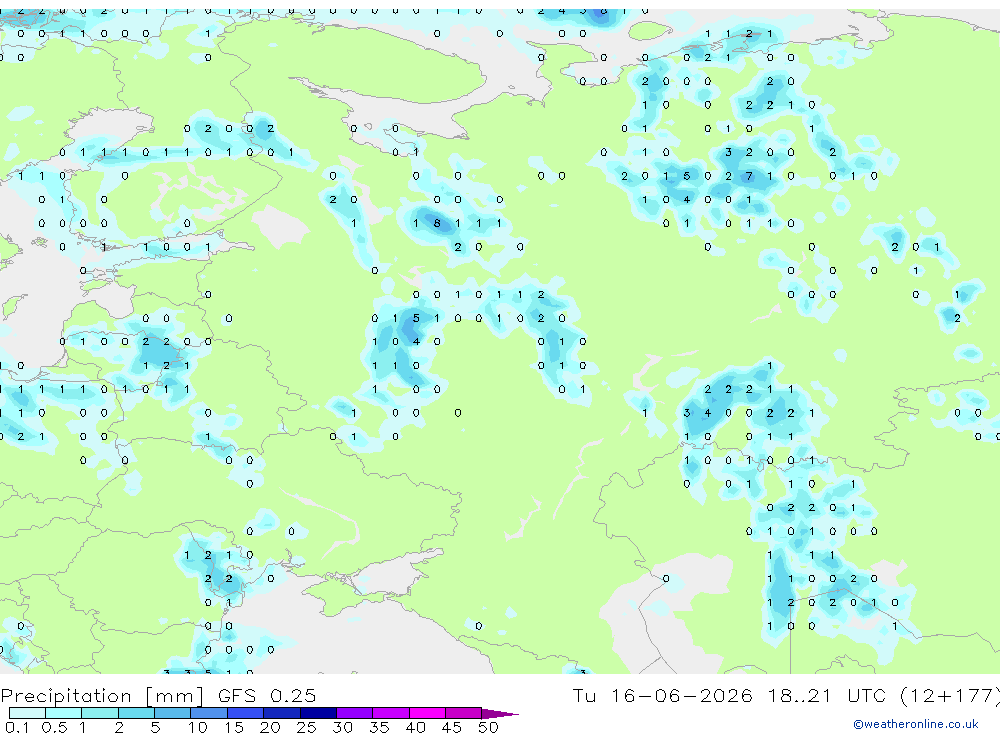Select the 0.5–1 mm legend color swatch
Screen dimensions: 1000x733
click(x=64, y=713)
